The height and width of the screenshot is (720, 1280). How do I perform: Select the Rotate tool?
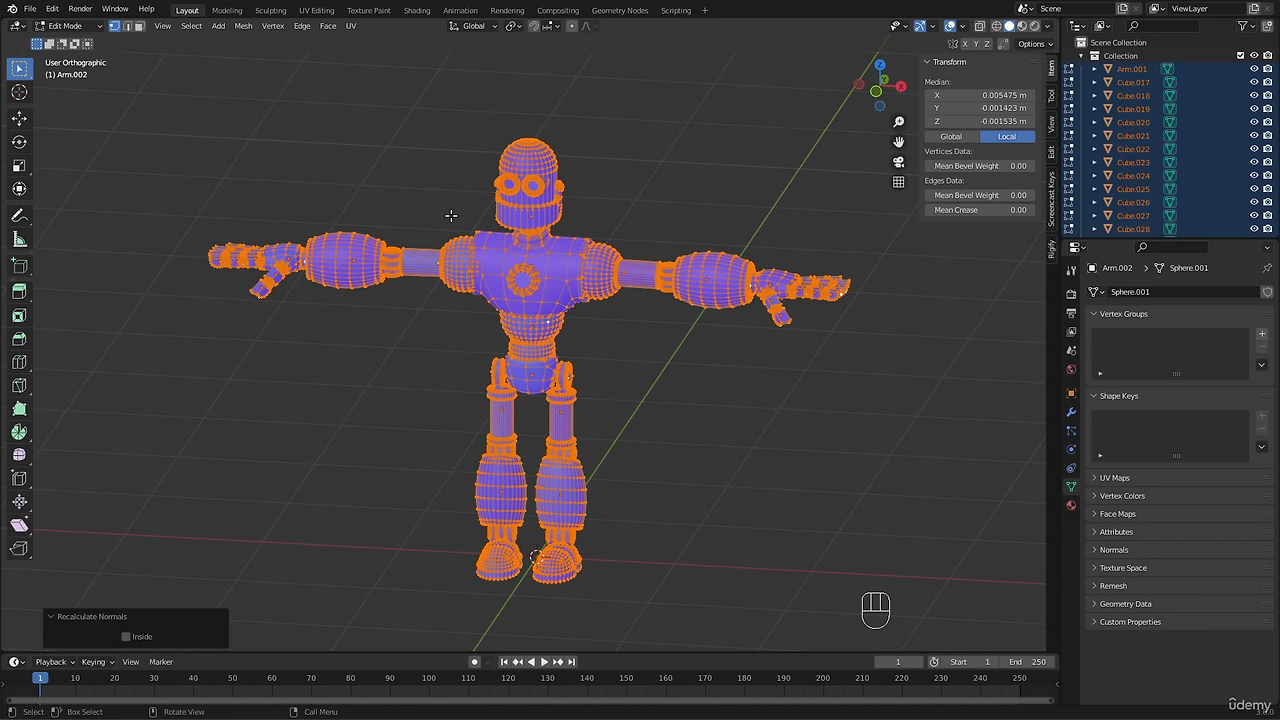pos(19,142)
